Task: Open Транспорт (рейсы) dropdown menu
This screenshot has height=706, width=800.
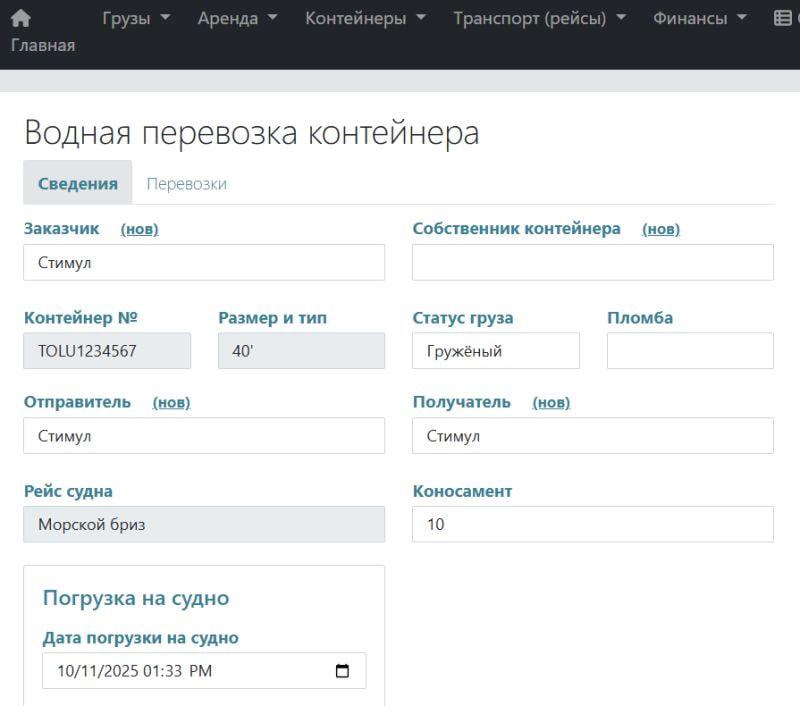Action: tap(539, 18)
